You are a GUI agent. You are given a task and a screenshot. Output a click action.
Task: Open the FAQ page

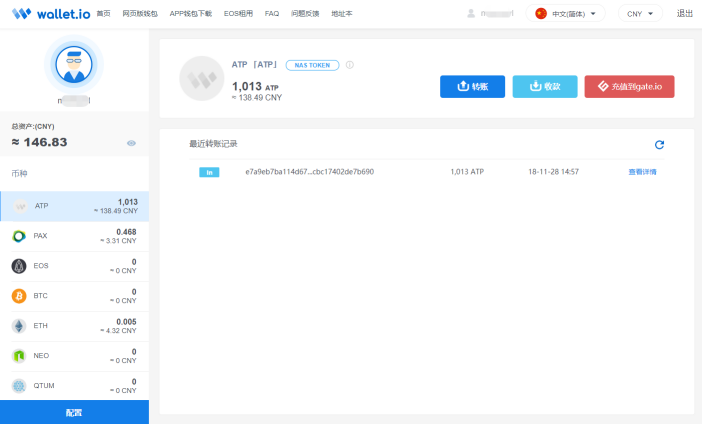pos(272,14)
